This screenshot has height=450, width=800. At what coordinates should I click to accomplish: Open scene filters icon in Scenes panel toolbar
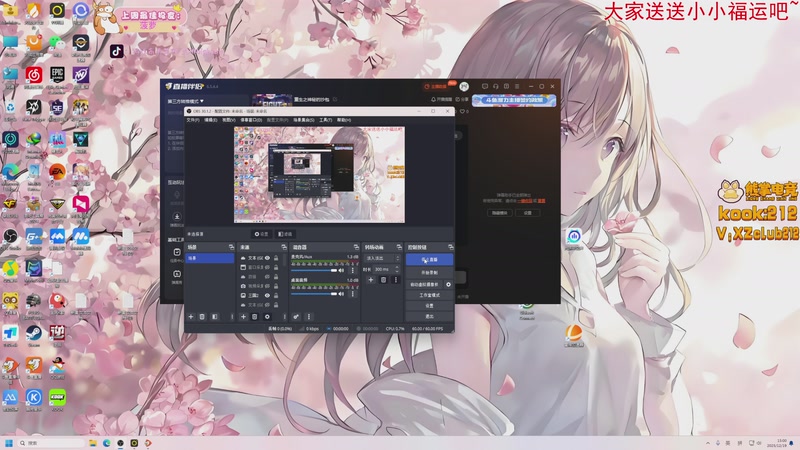click(215, 317)
